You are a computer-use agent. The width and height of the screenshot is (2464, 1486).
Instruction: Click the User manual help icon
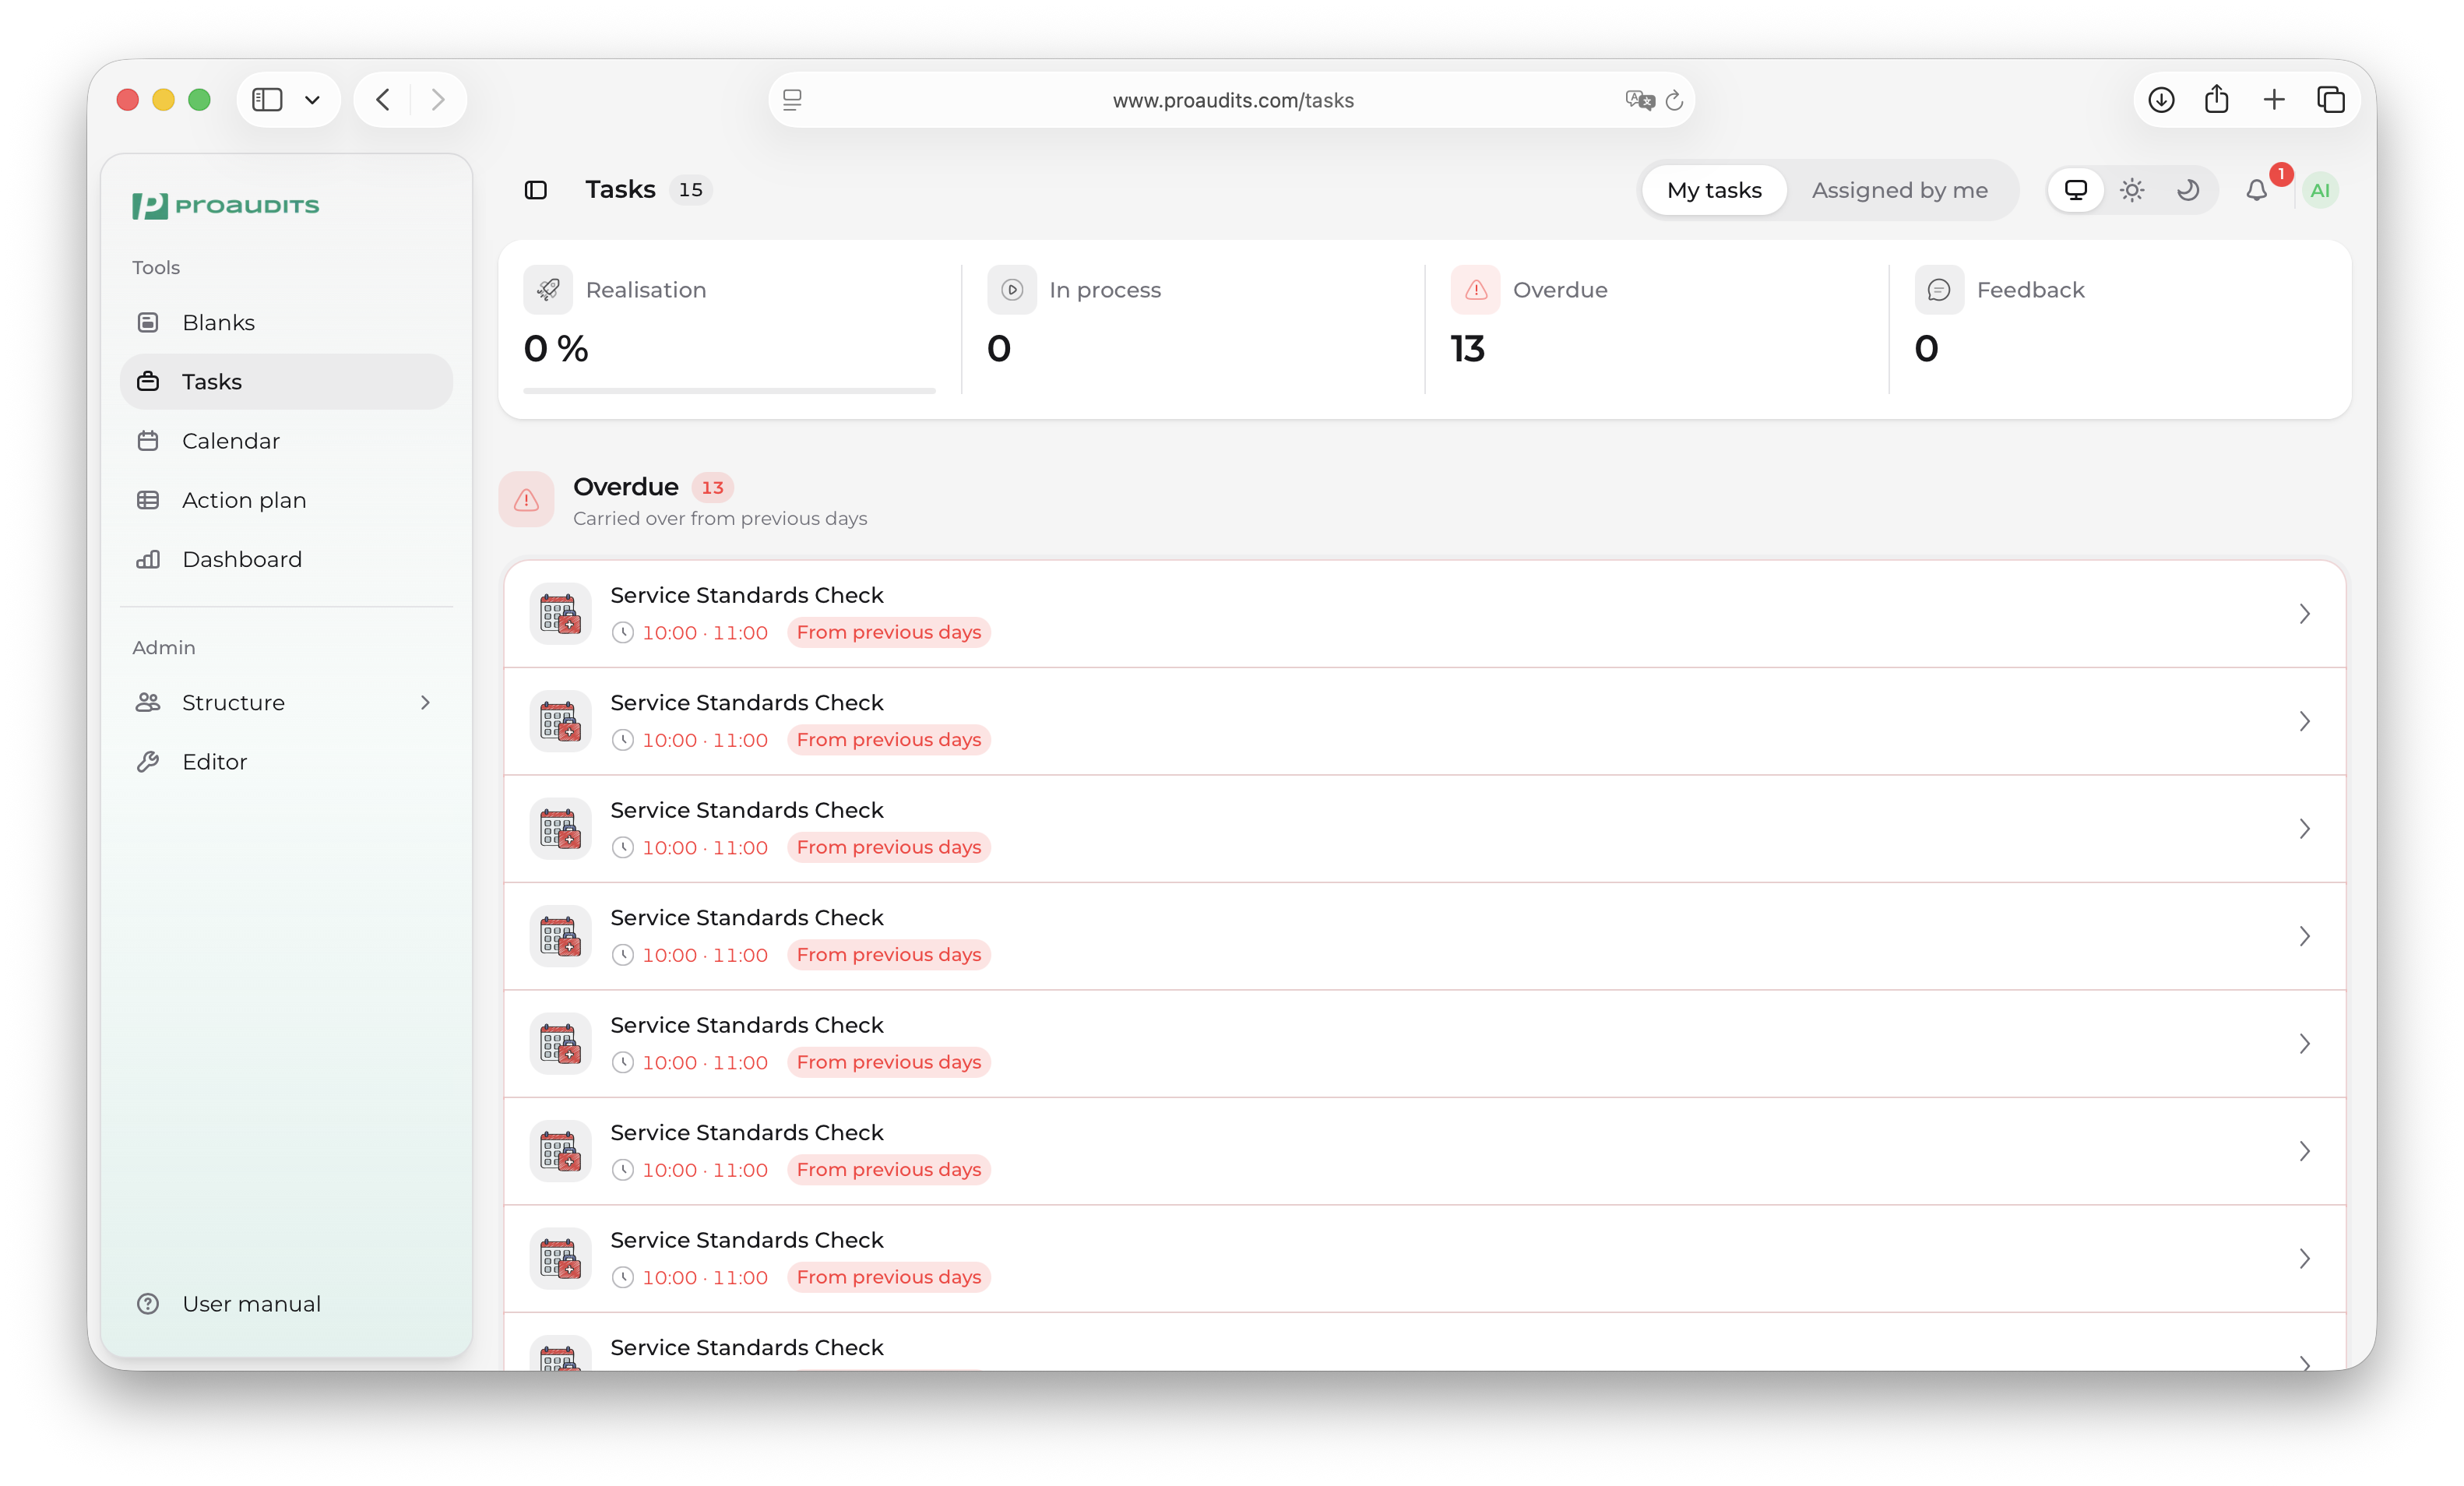tap(148, 1304)
